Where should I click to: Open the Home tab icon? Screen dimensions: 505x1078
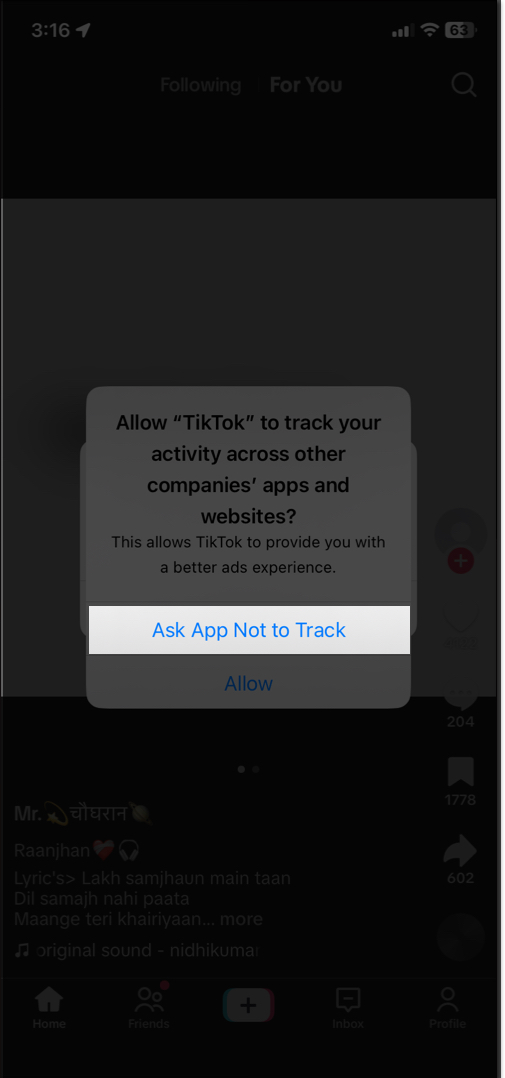tap(49, 1000)
